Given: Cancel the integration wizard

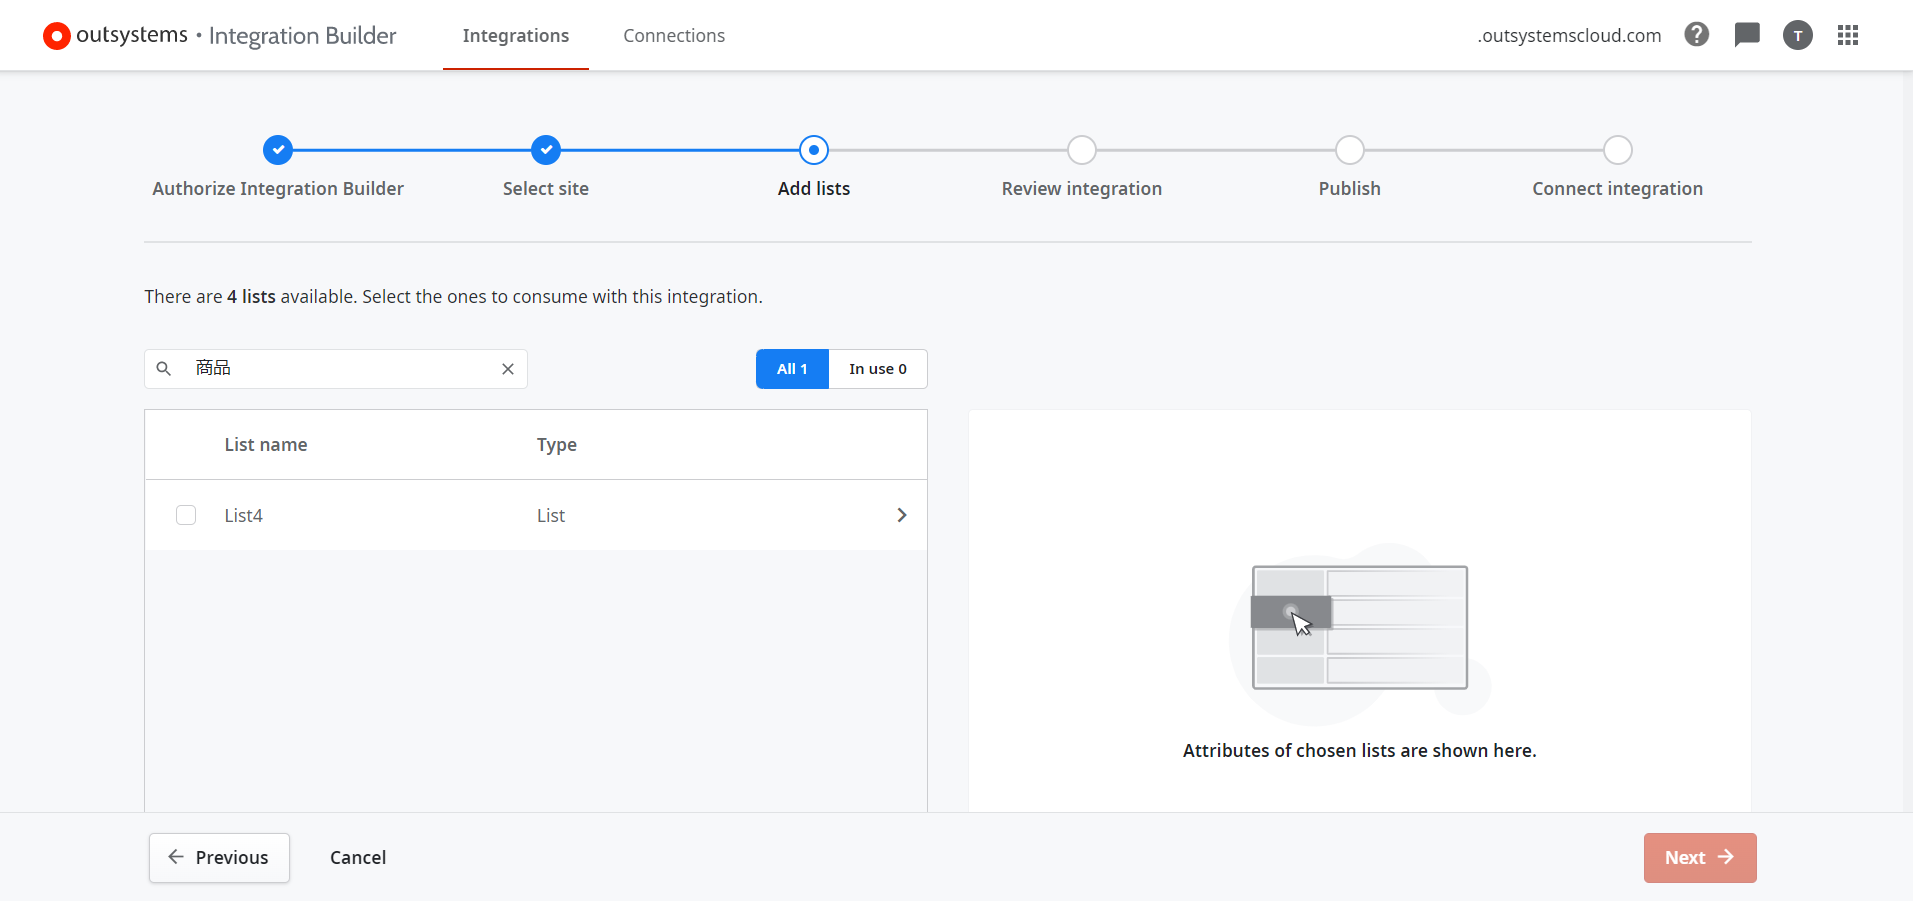Looking at the screenshot, I should 358,858.
